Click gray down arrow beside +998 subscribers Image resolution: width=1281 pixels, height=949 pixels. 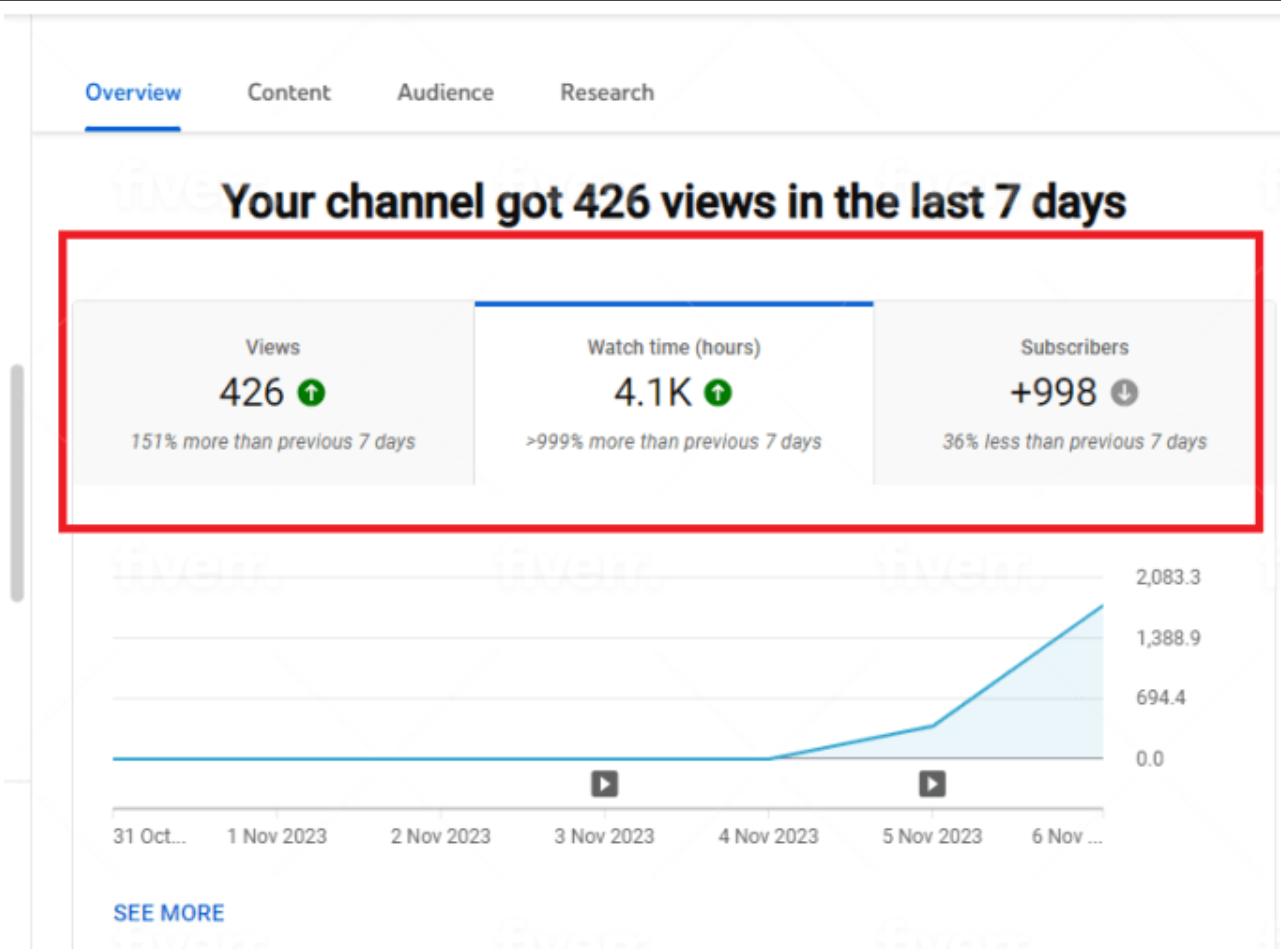pos(1124,394)
